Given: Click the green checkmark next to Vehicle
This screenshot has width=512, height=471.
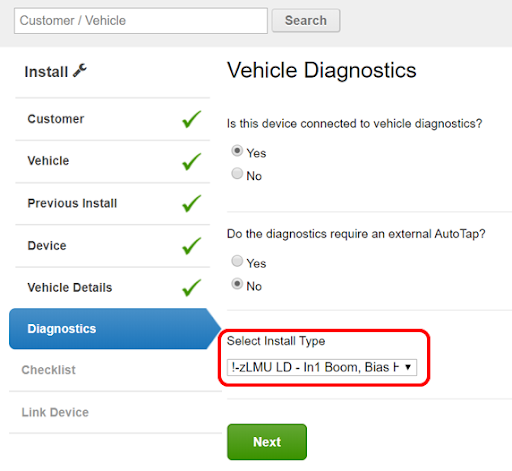Looking at the screenshot, I should pos(192,161).
